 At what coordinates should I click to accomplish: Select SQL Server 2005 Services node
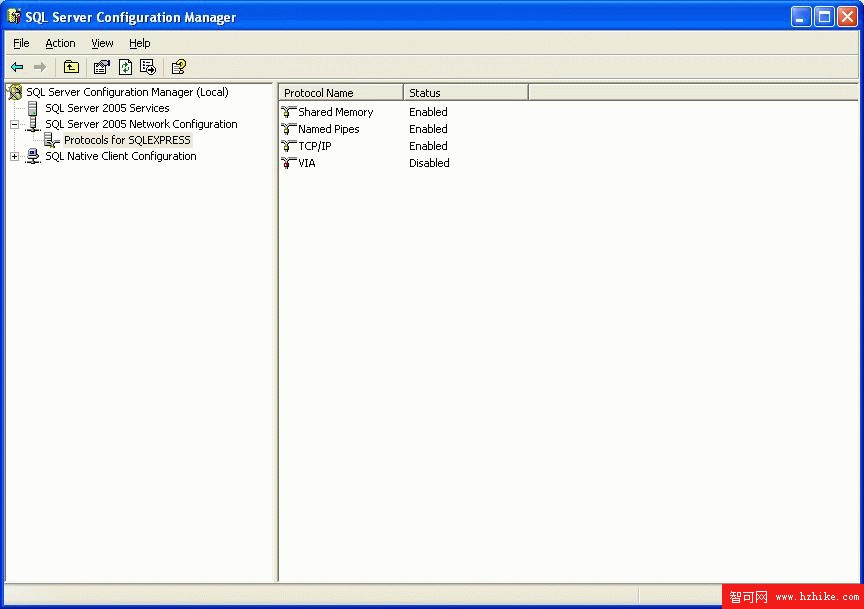click(107, 108)
